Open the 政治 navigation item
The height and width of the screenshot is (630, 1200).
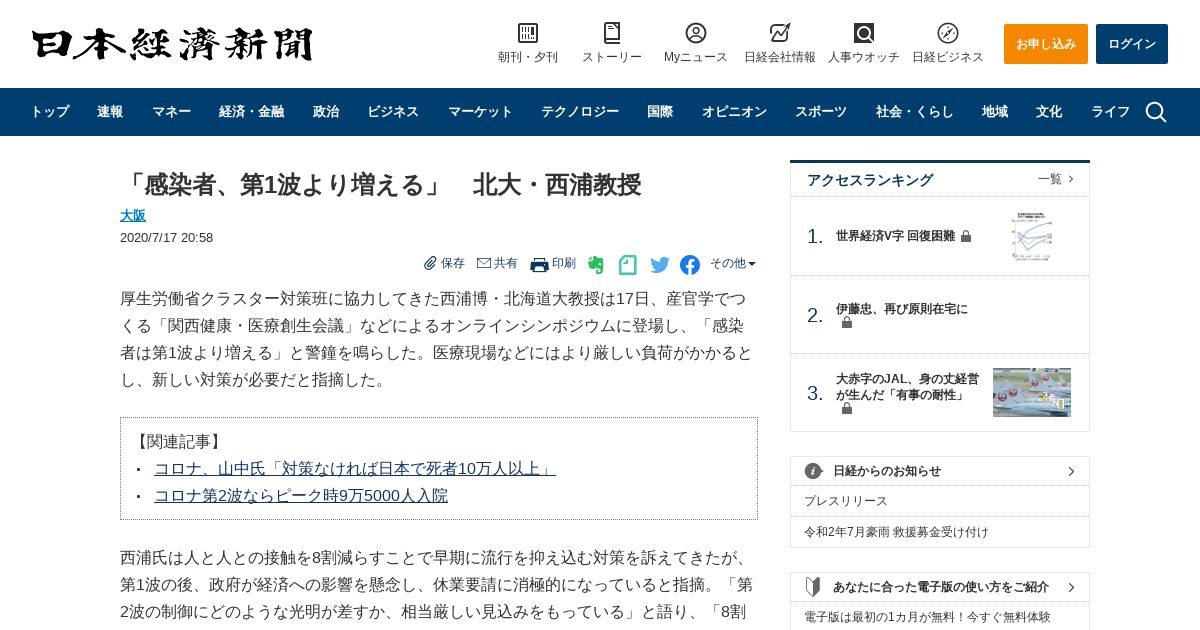[326, 112]
